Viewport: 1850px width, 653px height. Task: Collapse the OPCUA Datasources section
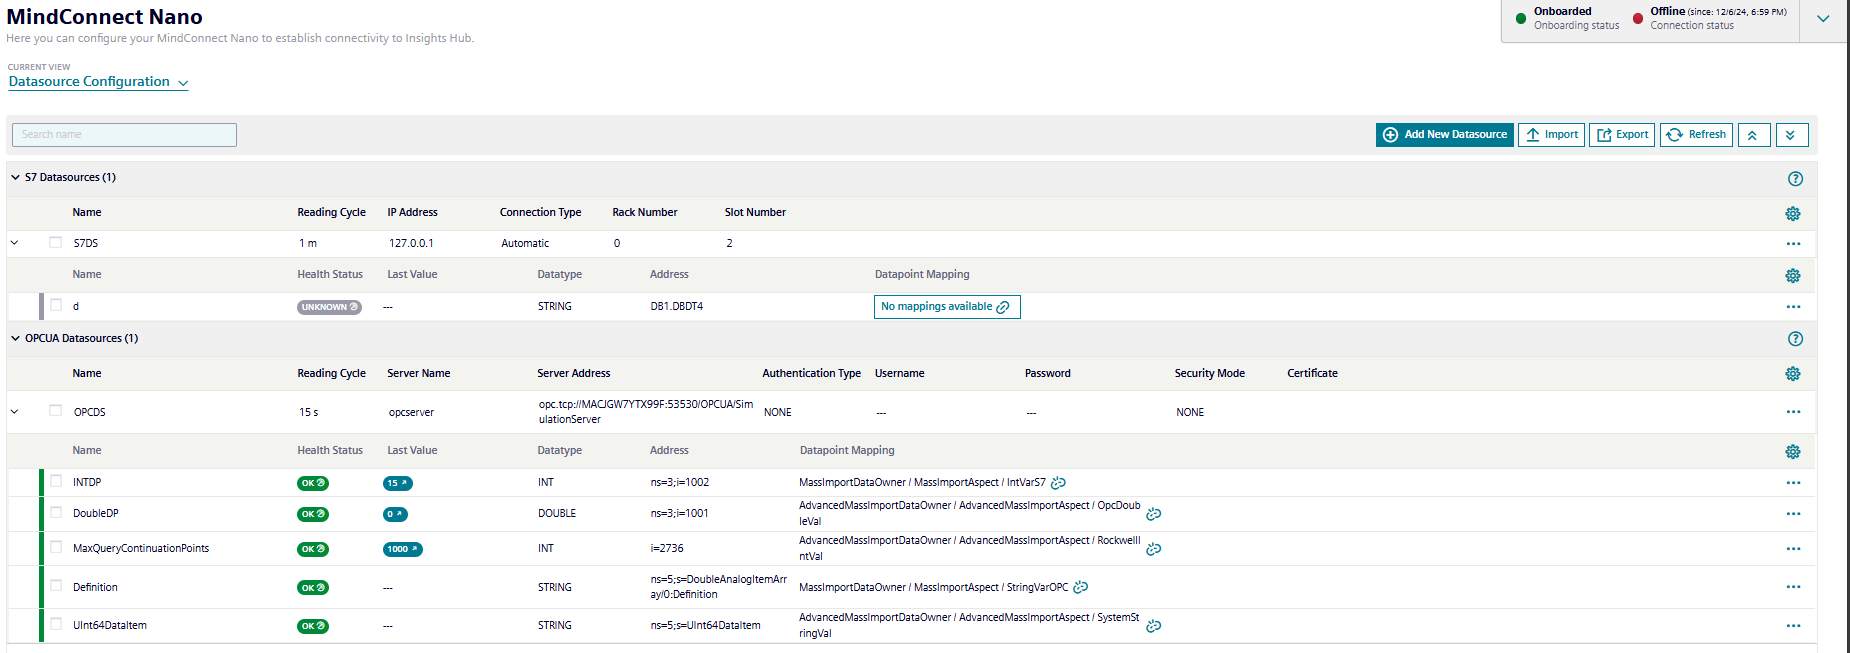[15, 338]
